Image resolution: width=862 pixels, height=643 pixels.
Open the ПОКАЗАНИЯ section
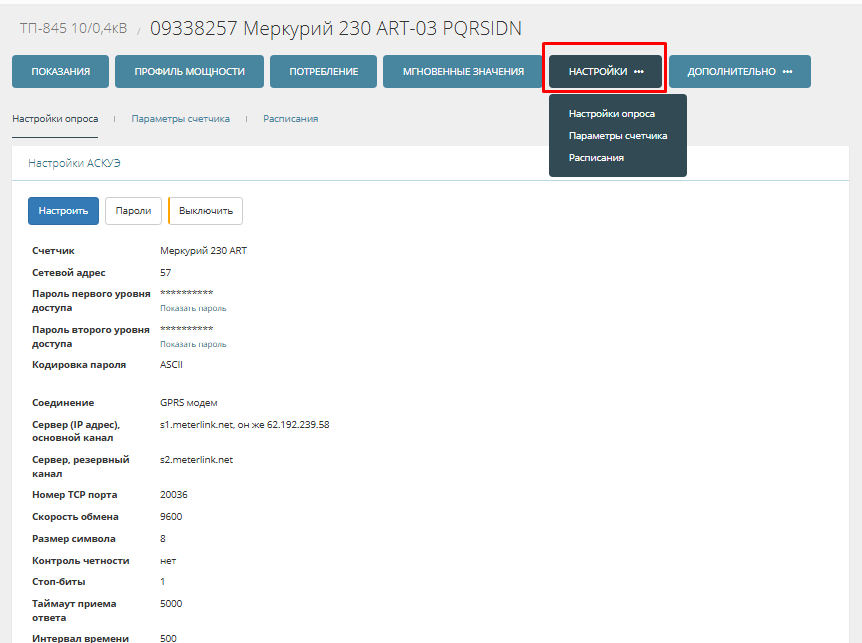[61, 72]
